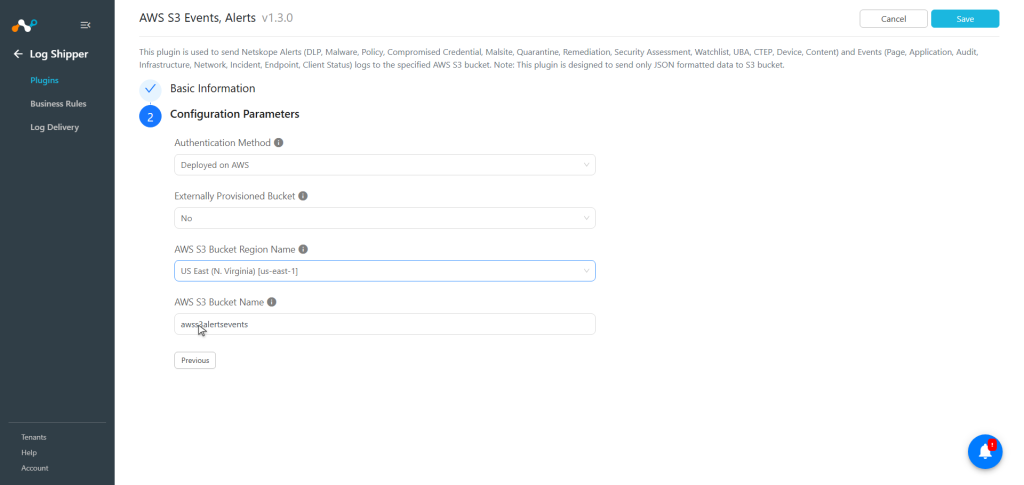The width and height of the screenshot is (1024, 485).
Task: Show info for Authentication Method
Action: pos(279,142)
